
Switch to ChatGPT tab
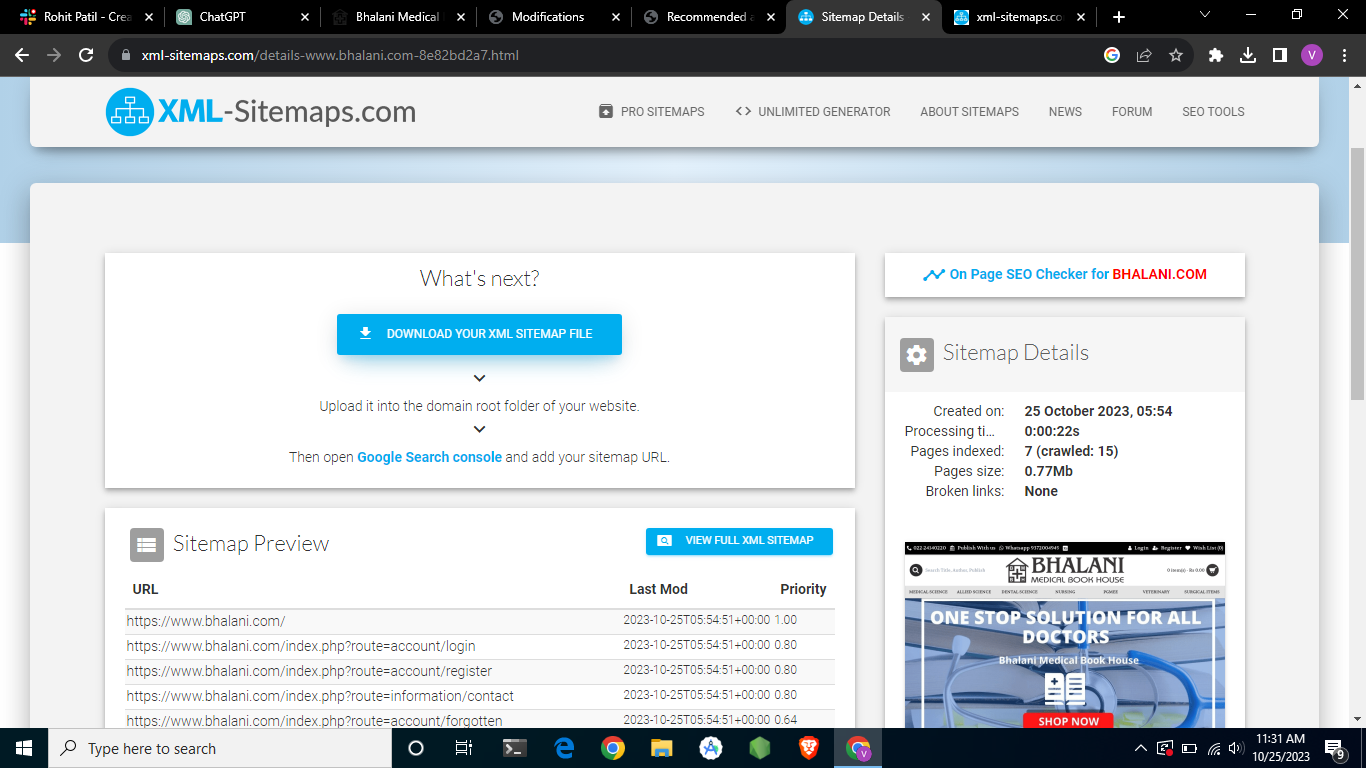tap(240, 17)
